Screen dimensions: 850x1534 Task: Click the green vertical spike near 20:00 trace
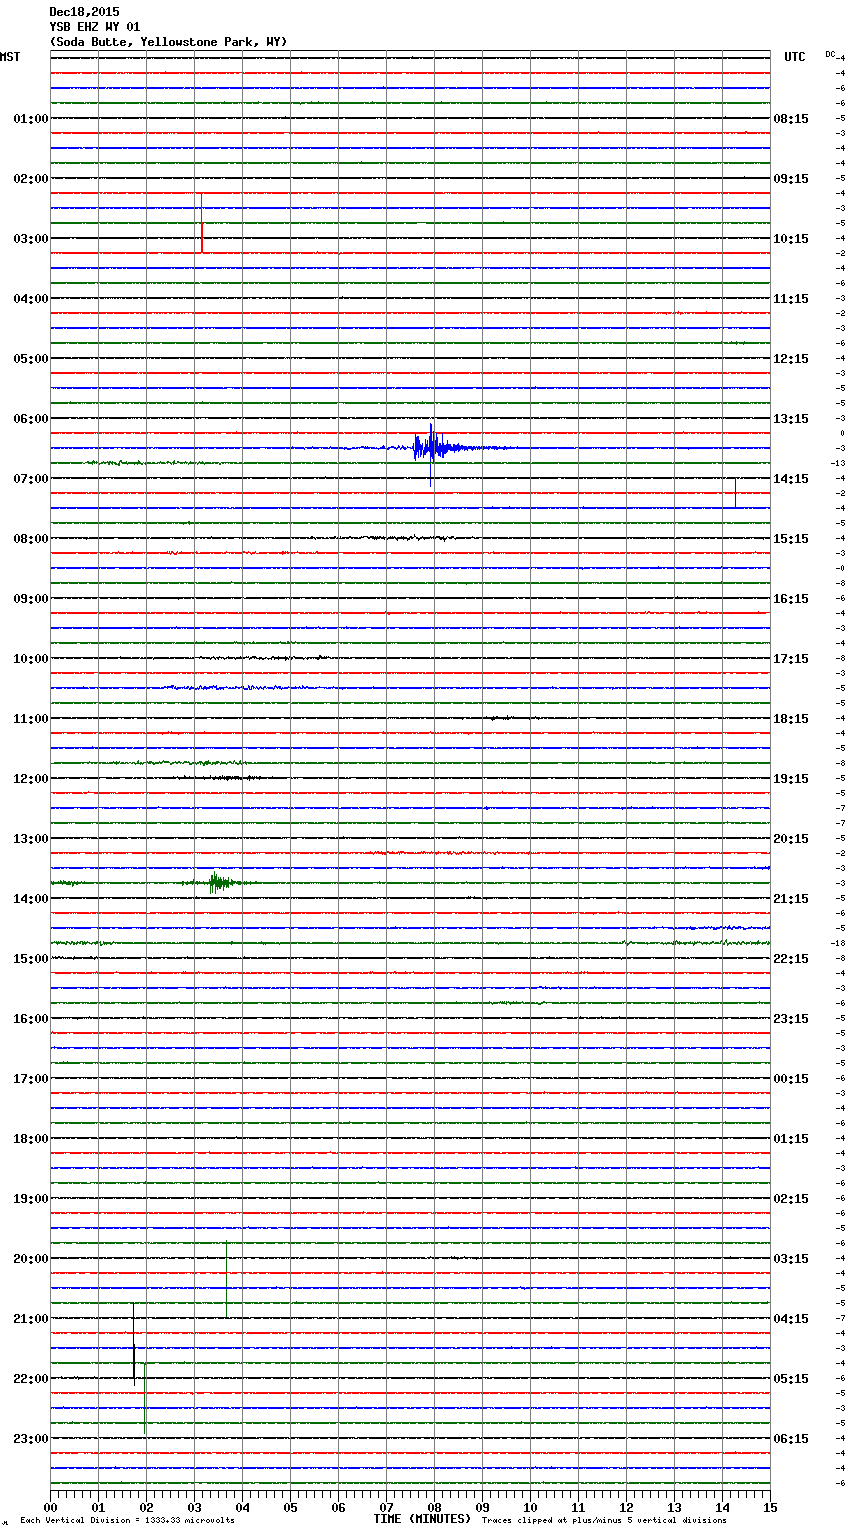click(226, 1280)
